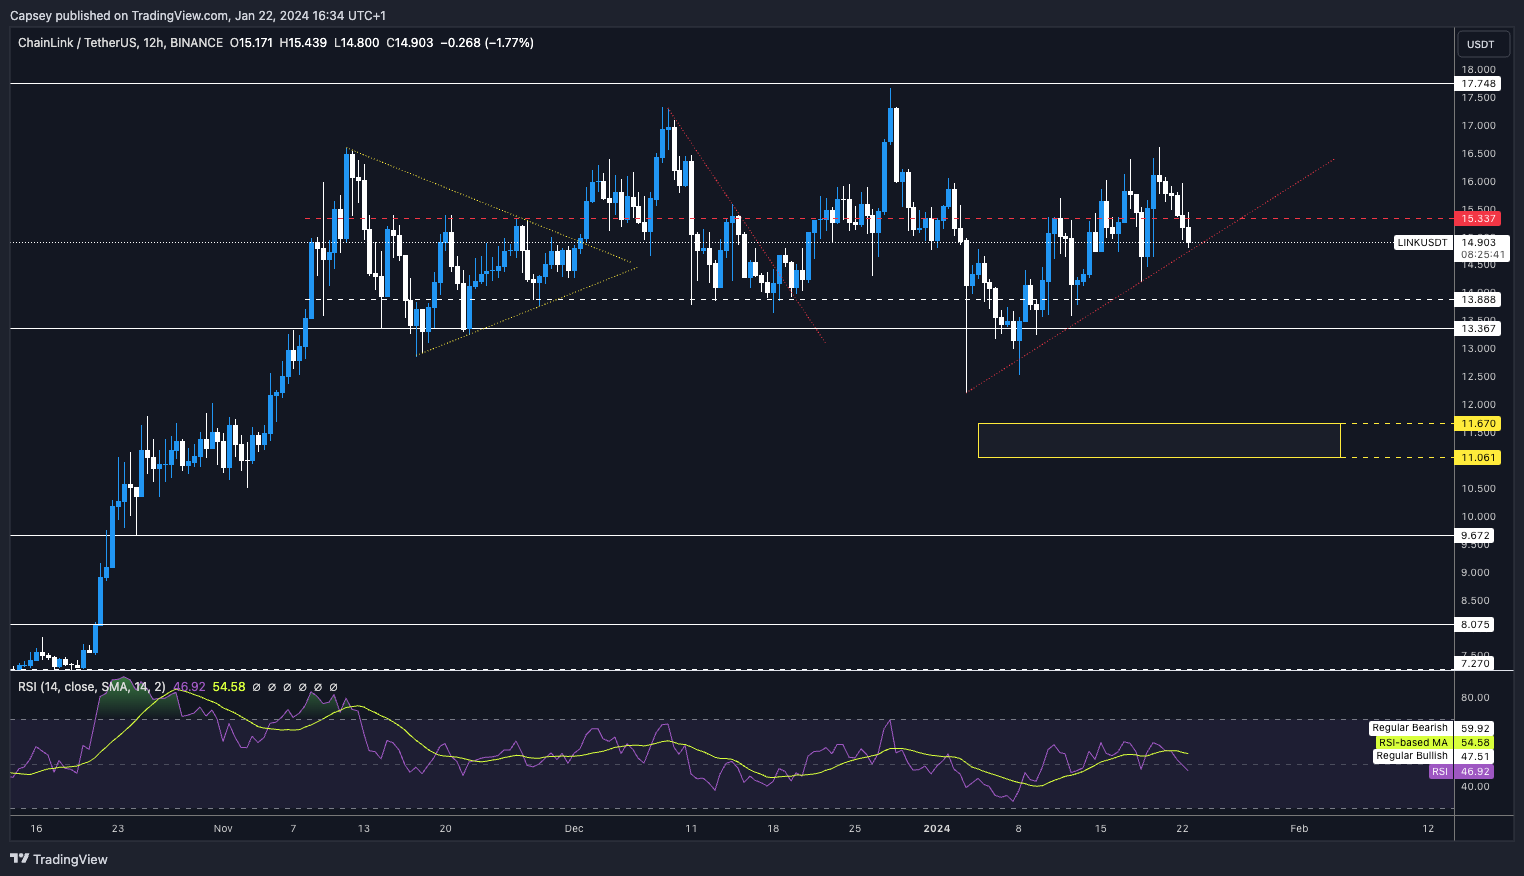
Task: Select the yellow rectangle demand zone
Action: 1158,441
